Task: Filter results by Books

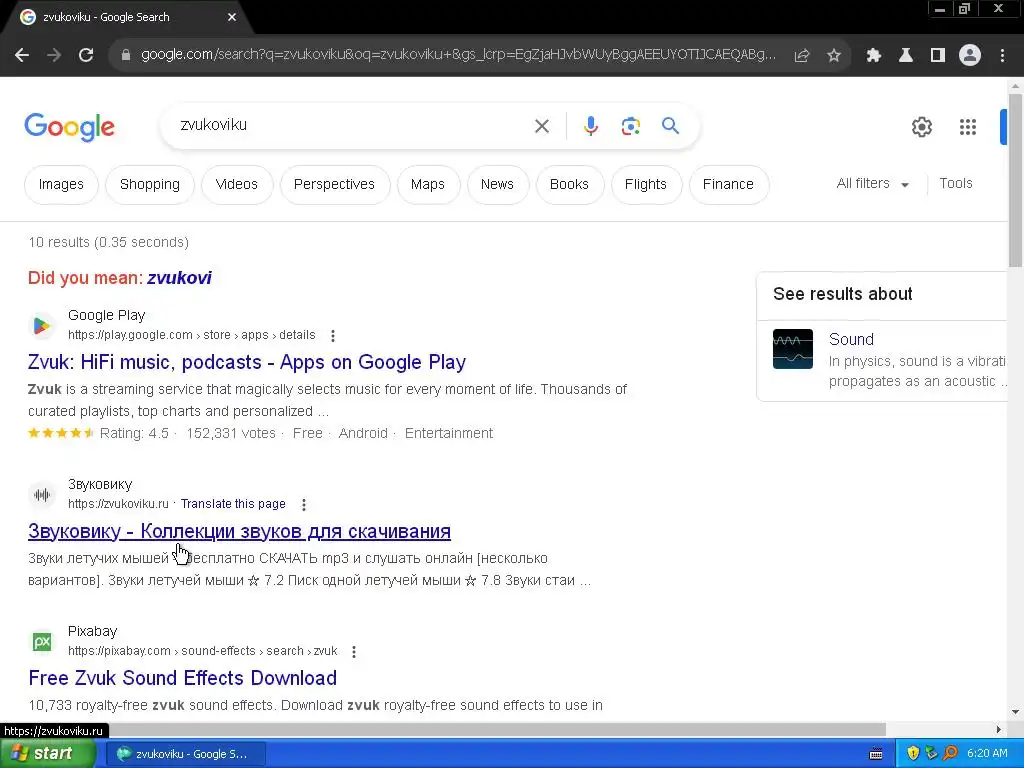Action: point(569,185)
